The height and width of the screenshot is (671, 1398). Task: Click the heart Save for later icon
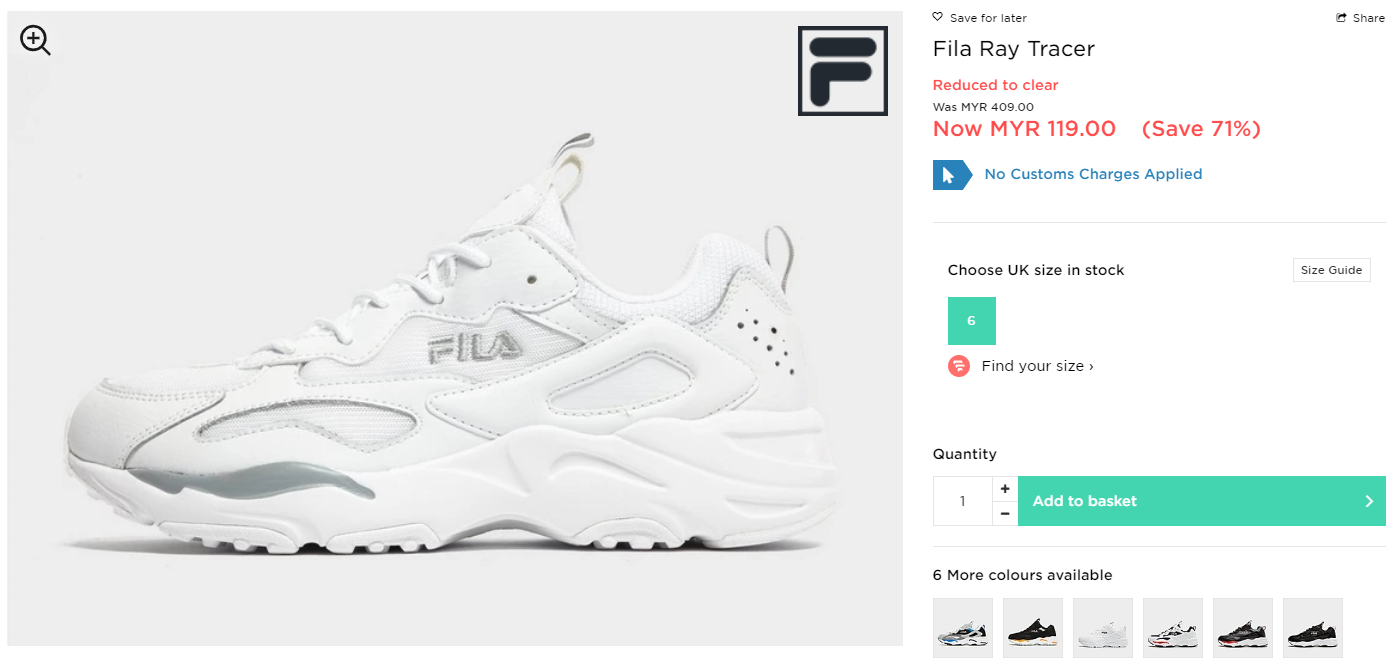coord(937,17)
